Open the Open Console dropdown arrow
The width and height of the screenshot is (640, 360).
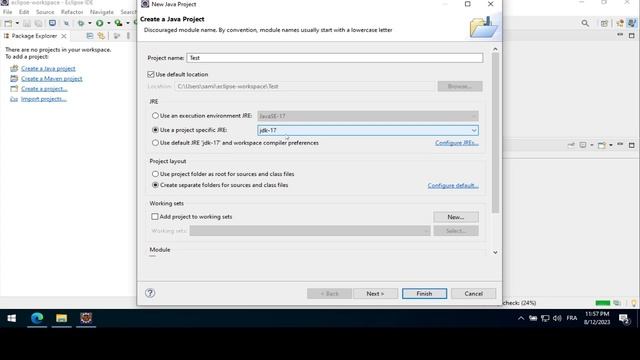(x=611, y=145)
